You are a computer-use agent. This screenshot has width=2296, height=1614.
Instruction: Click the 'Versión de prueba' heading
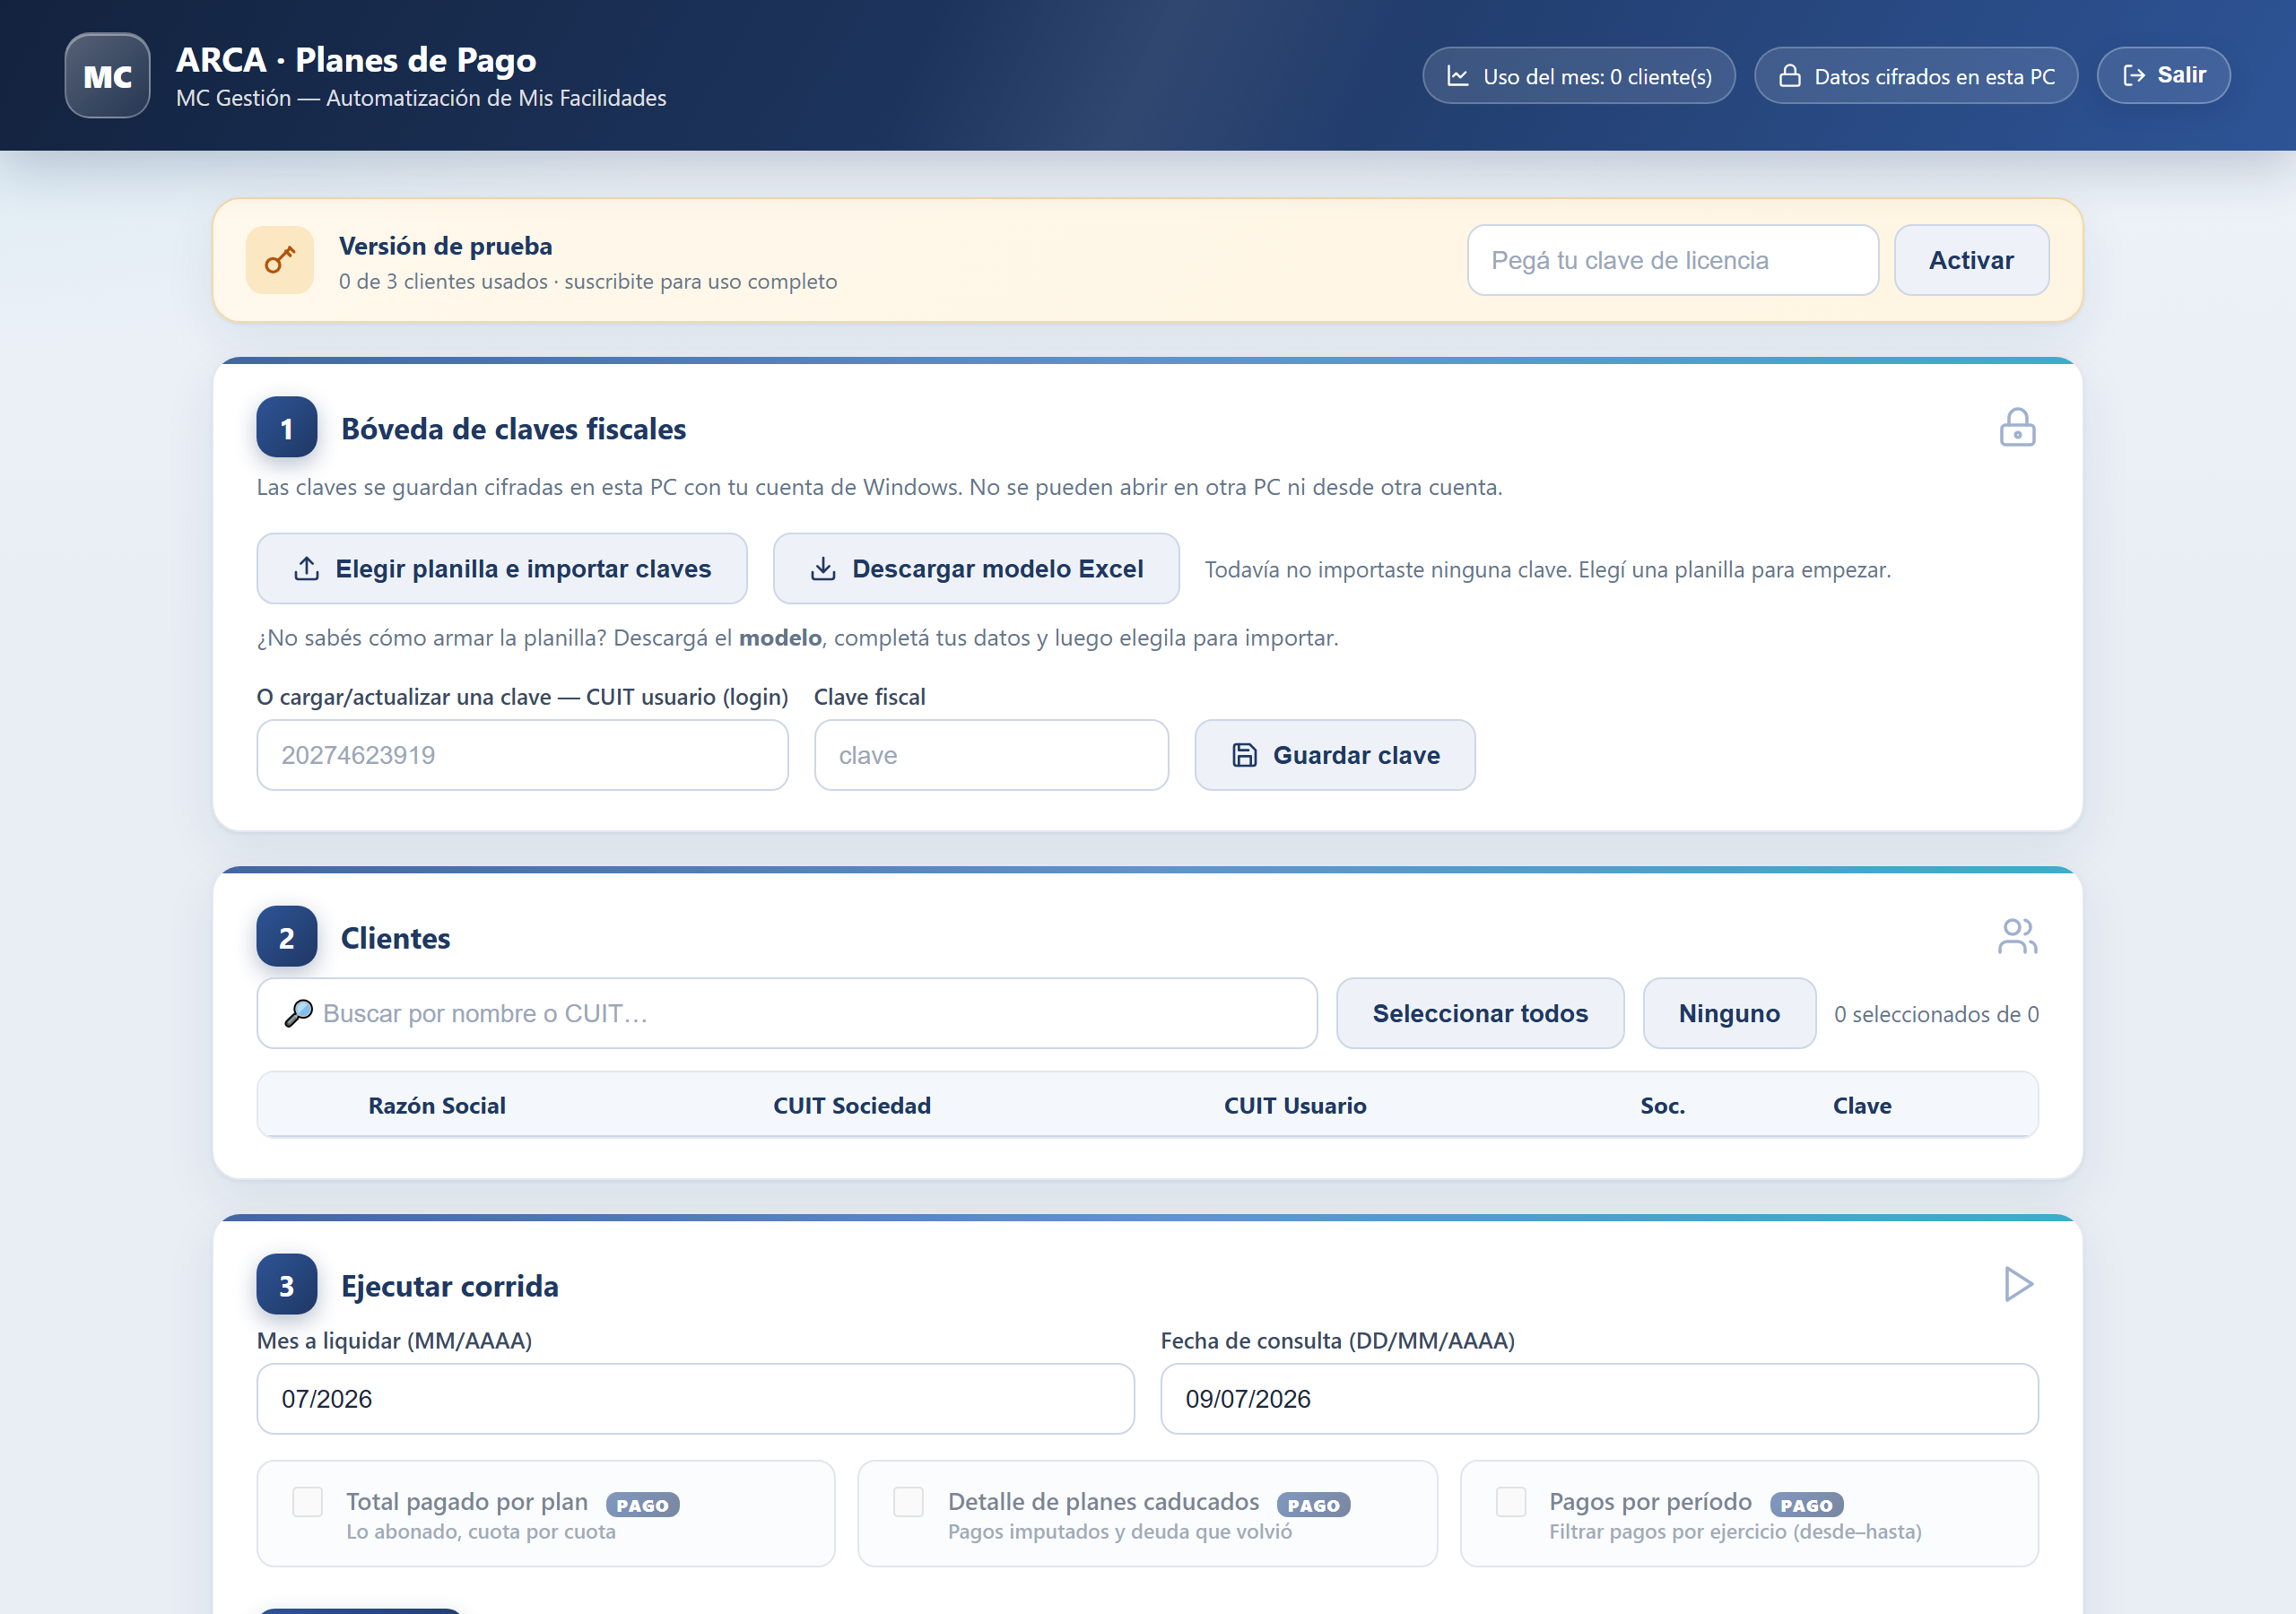(445, 246)
